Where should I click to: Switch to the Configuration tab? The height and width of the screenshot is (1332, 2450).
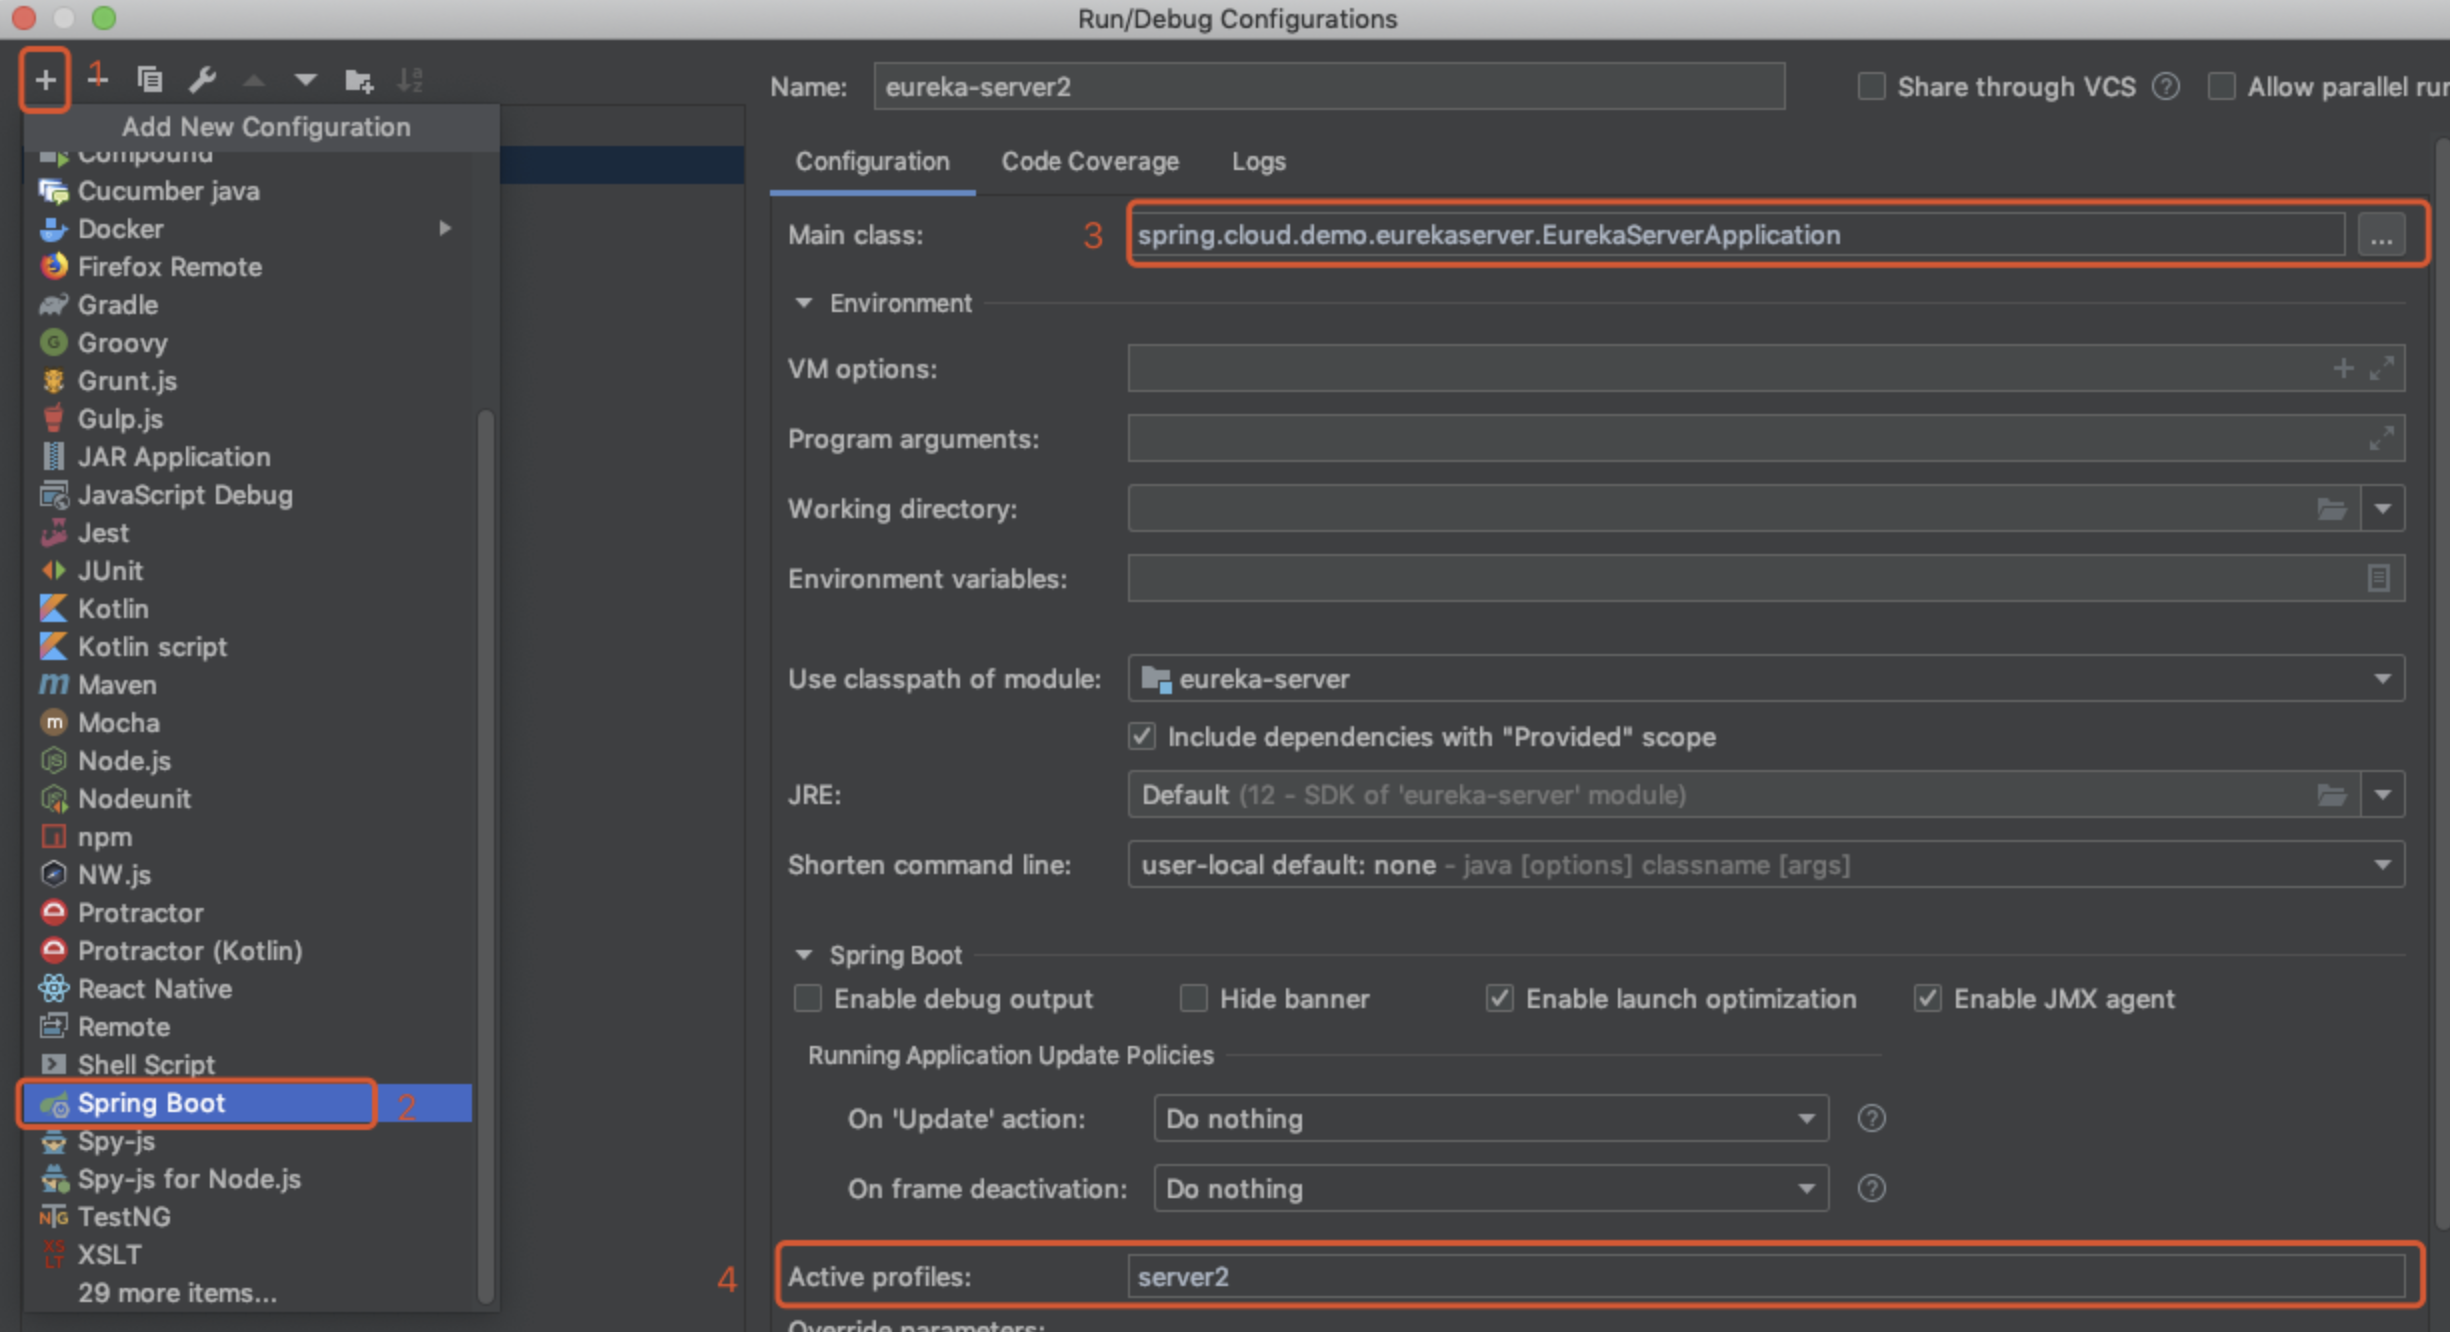point(872,162)
